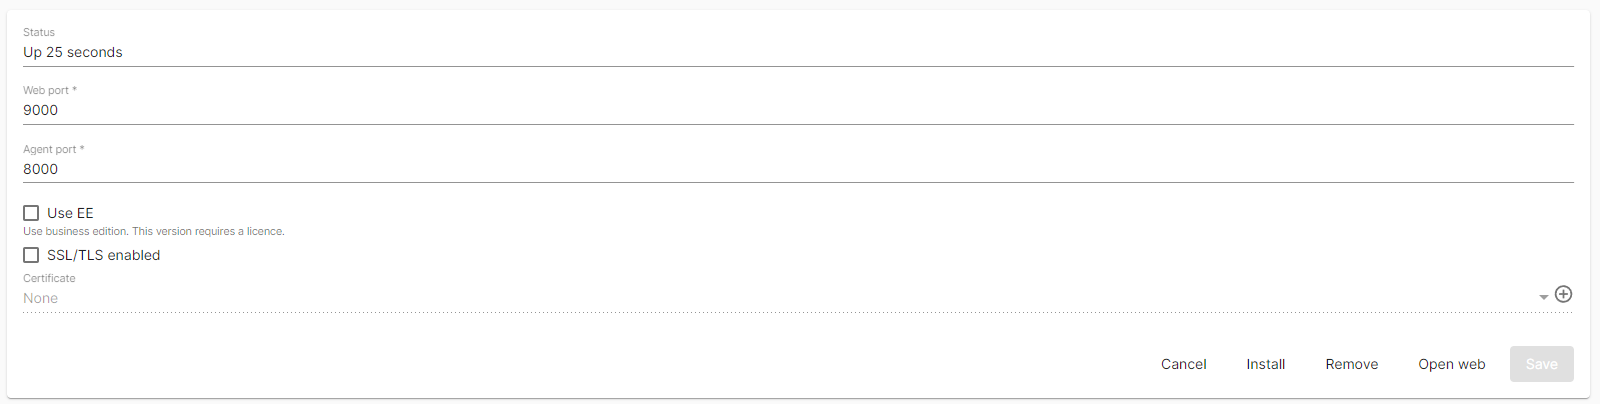Click the "Status" field label
This screenshot has height=404, width=1600.
pyautogui.click(x=39, y=32)
